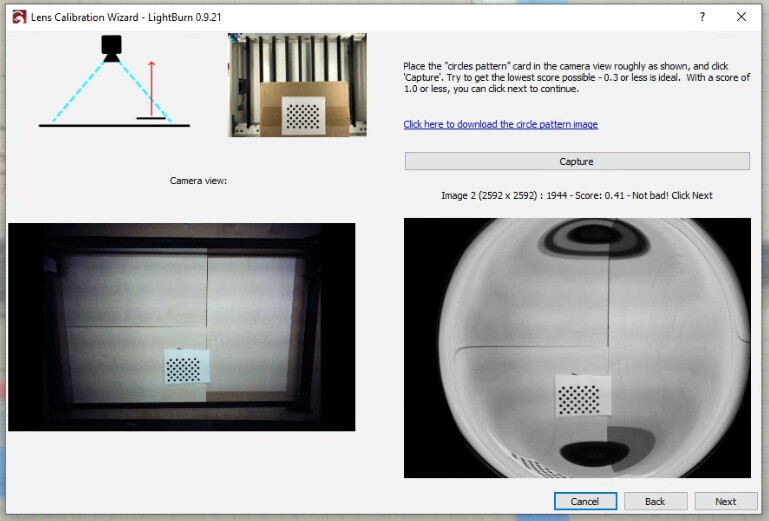Click the live camera view image
This screenshot has height=521, width=769.
click(x=181, y=327)
